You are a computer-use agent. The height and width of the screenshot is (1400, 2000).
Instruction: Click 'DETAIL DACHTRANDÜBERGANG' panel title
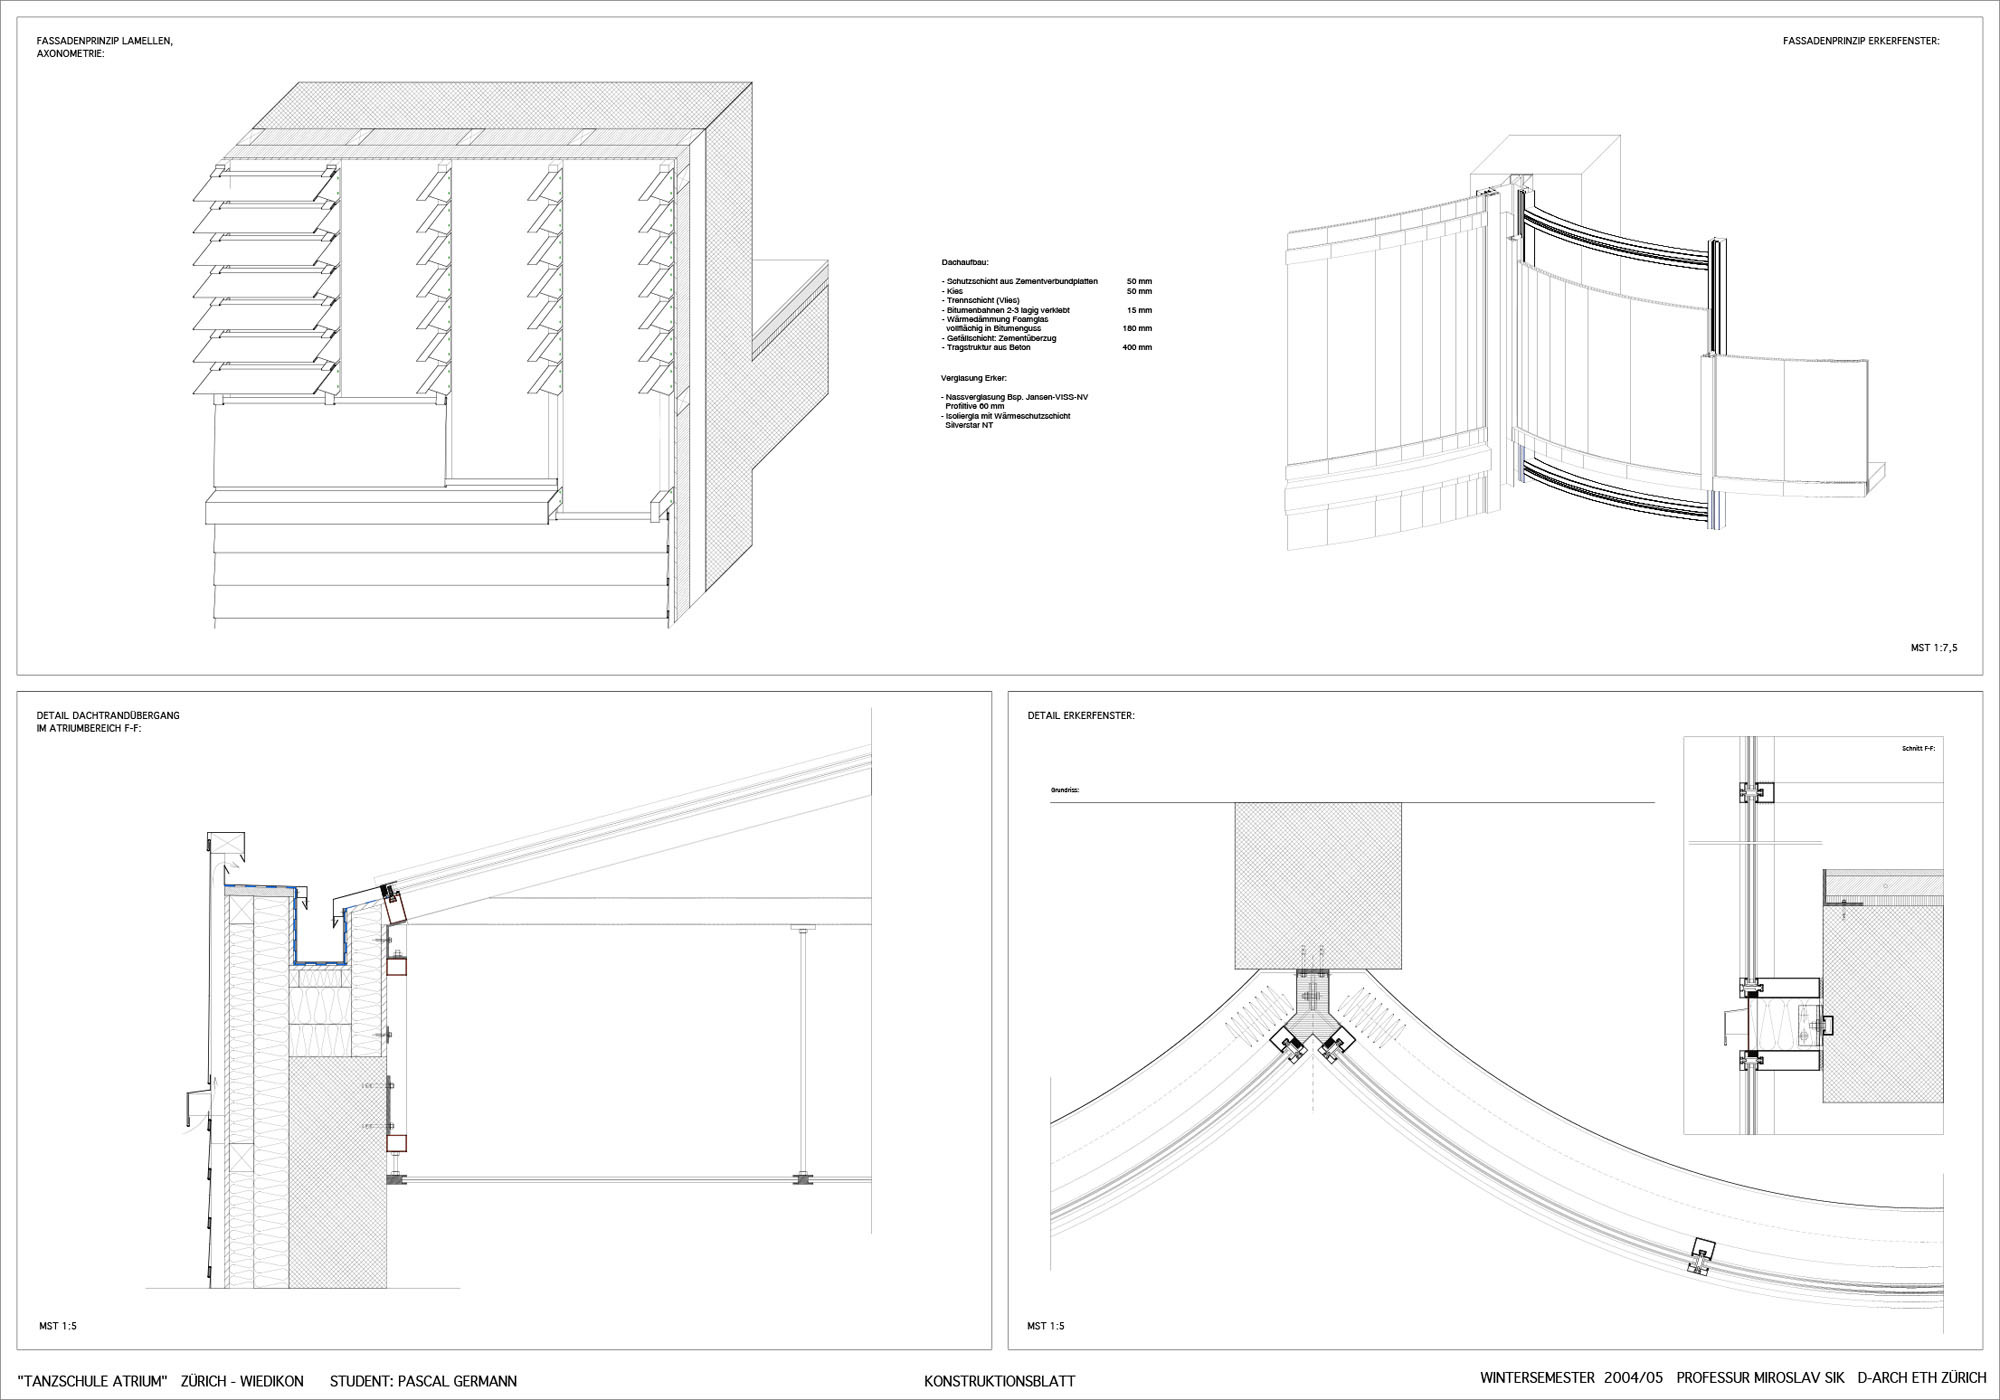pos(108,716)
